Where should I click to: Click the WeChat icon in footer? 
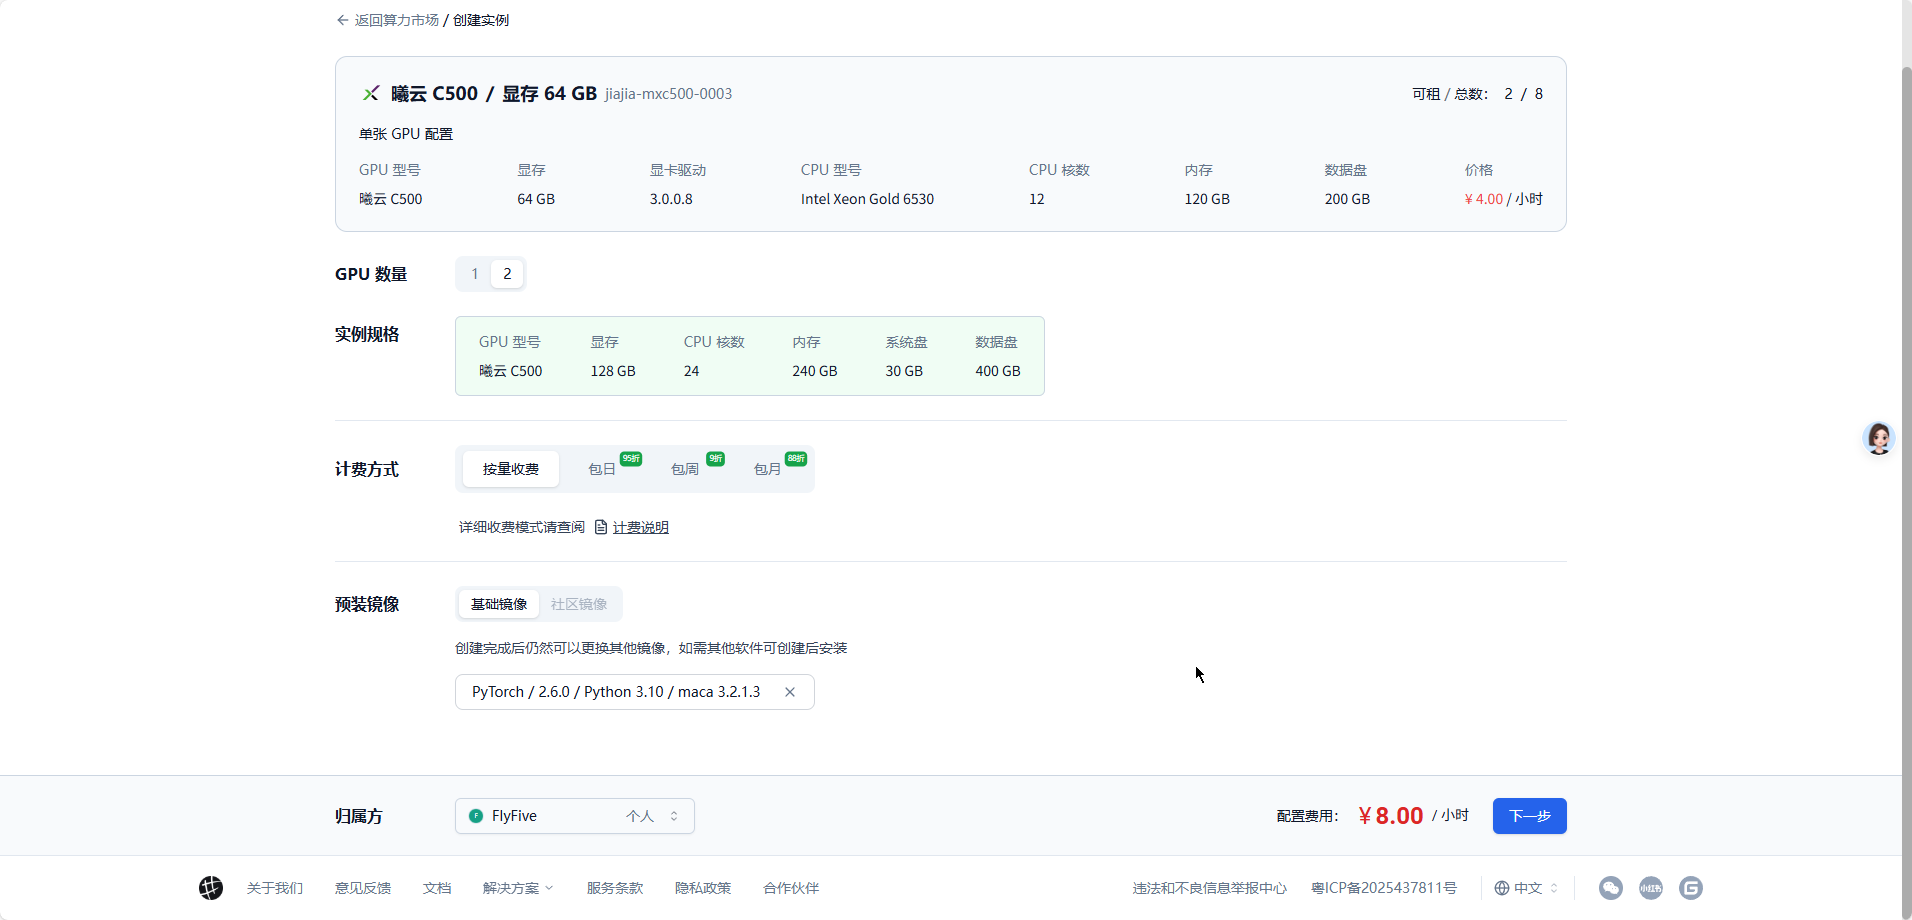tap(1610, 888)
